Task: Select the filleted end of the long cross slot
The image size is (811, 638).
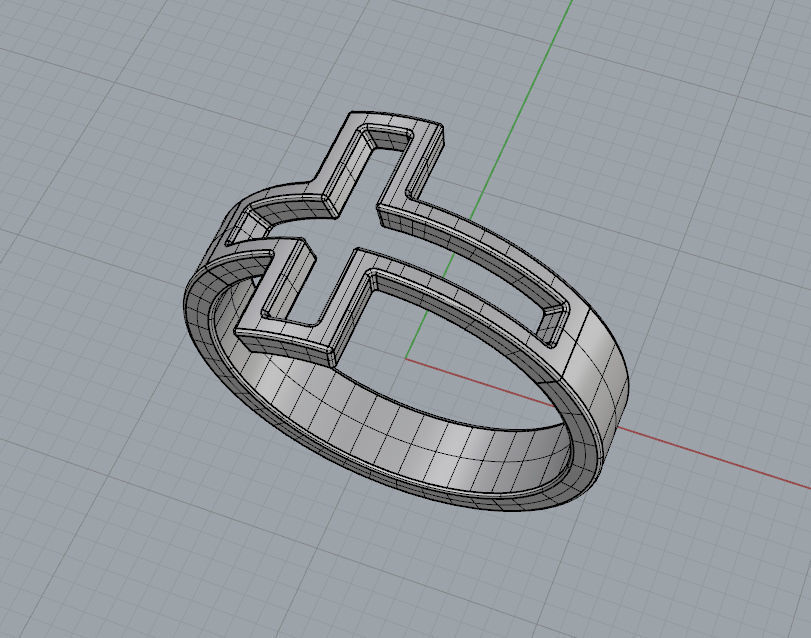Action: 552,323
